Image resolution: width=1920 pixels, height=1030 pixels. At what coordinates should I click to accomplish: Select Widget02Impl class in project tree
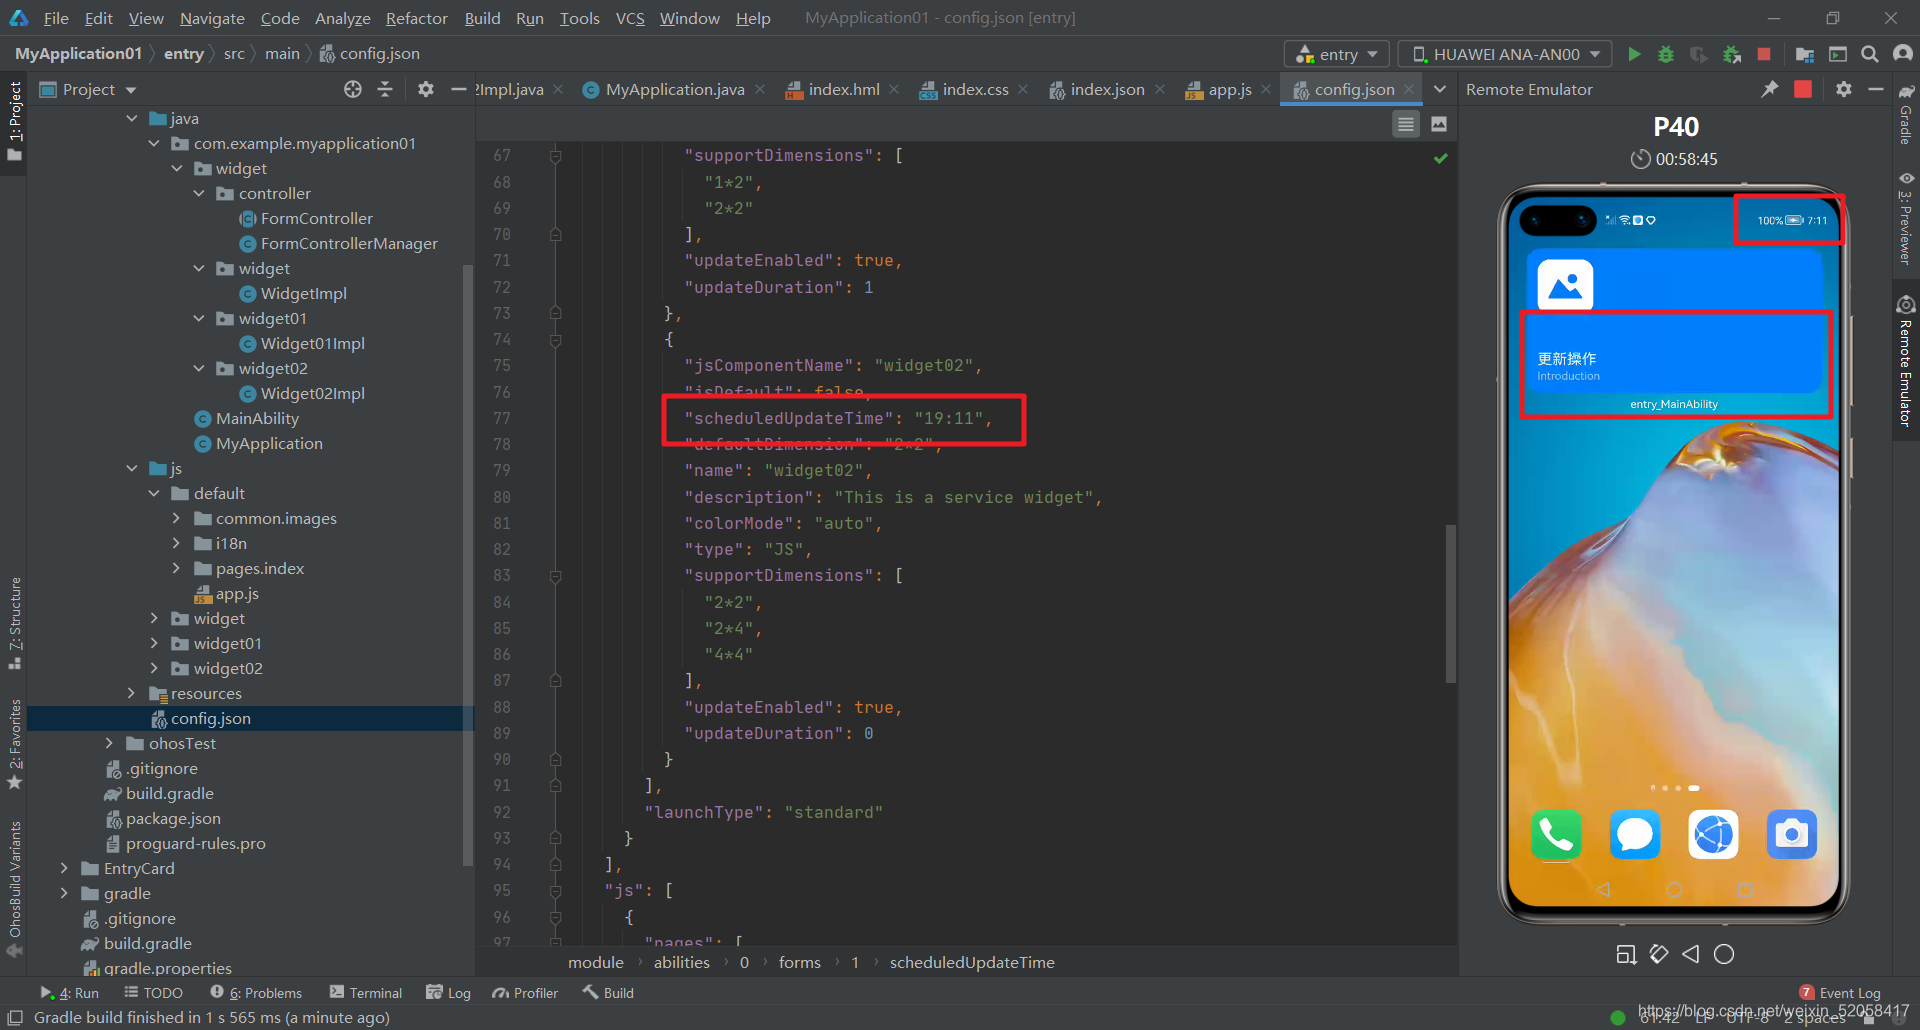tap(302, 393)
